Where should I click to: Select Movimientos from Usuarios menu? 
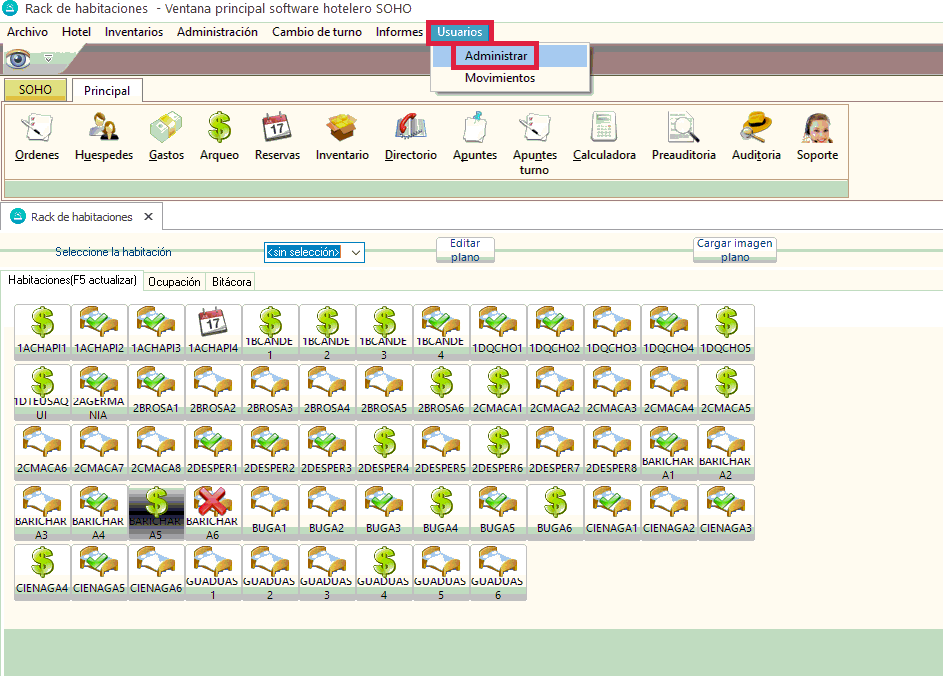(499, 78)
